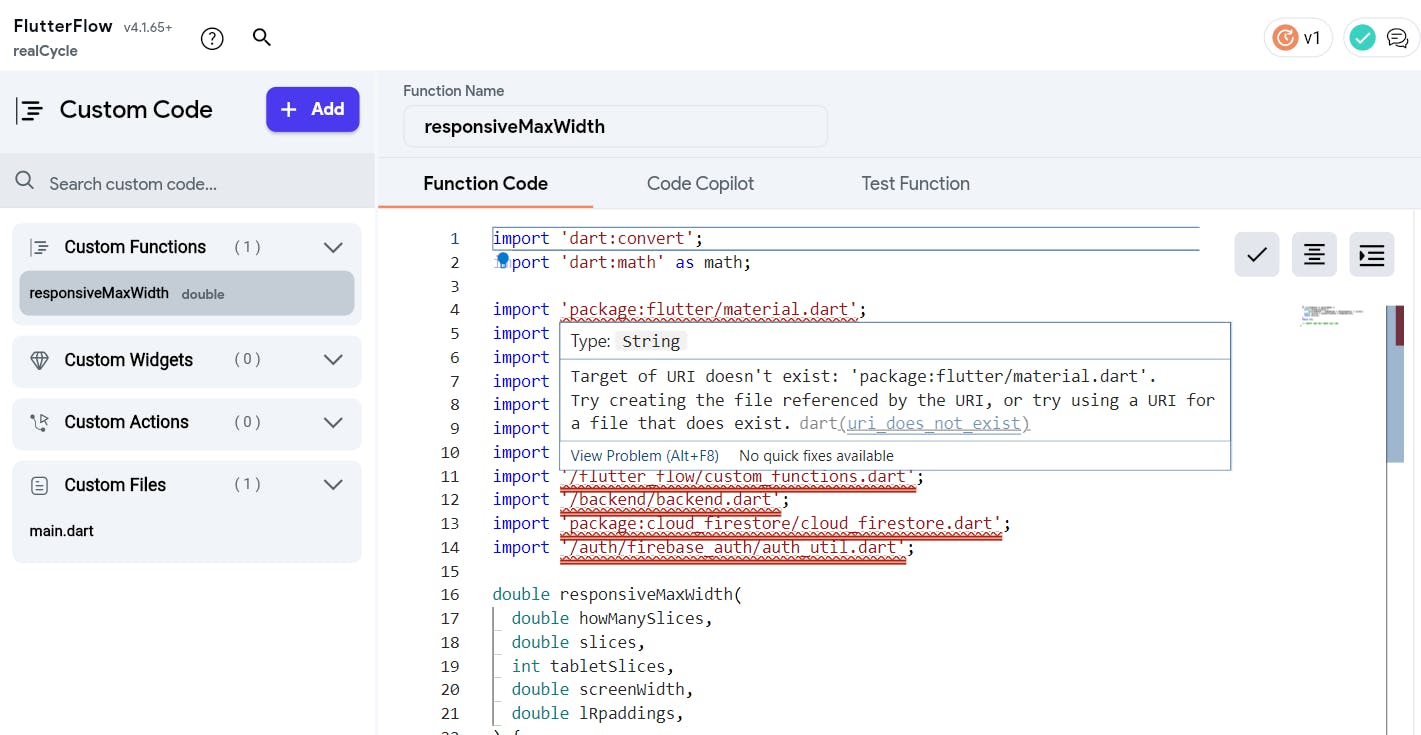
Task: Click the code editor vertical scrollbar
Action: click(1396, 384)
